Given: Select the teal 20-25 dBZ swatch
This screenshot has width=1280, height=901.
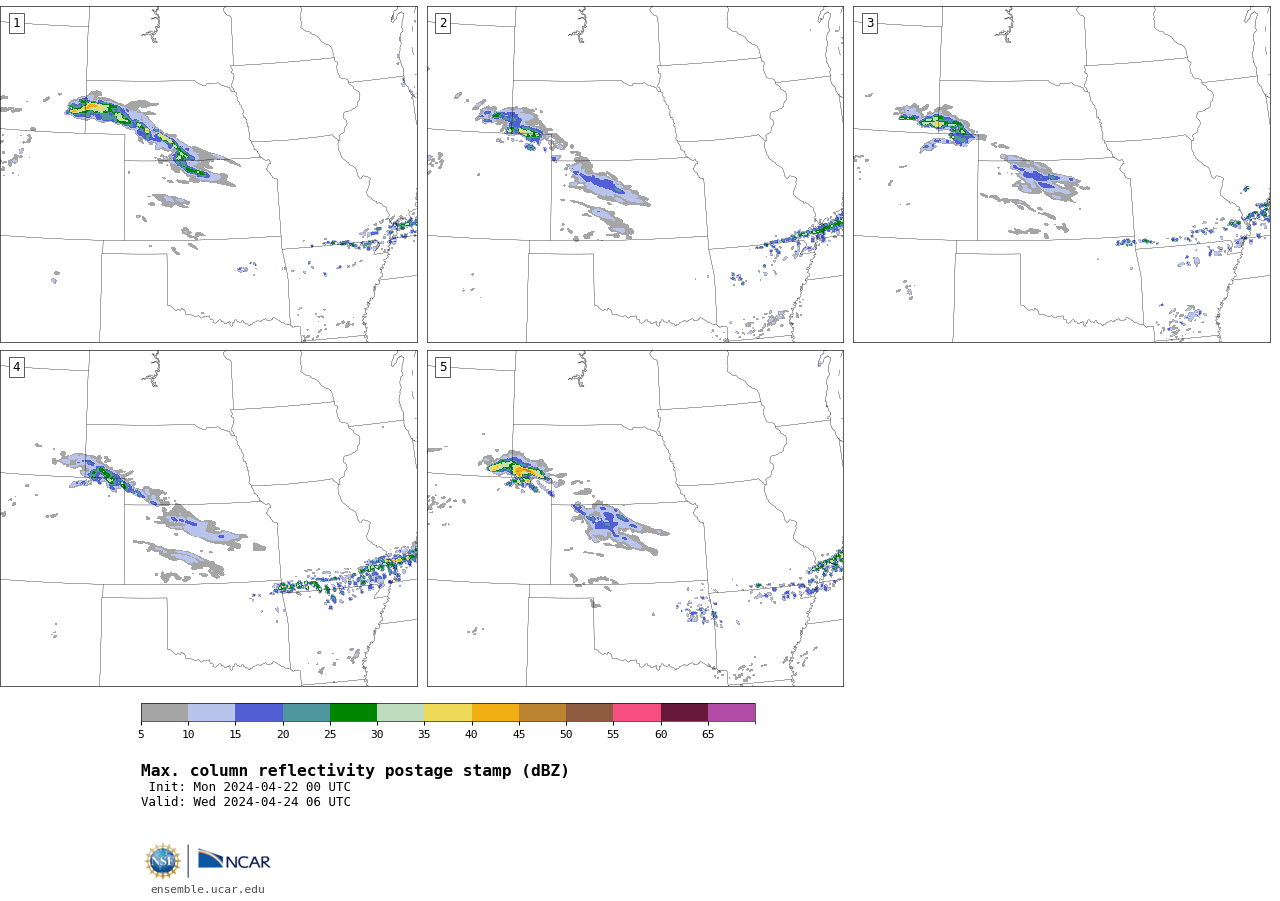Looking at the screenshot, I should pos(306,712).
